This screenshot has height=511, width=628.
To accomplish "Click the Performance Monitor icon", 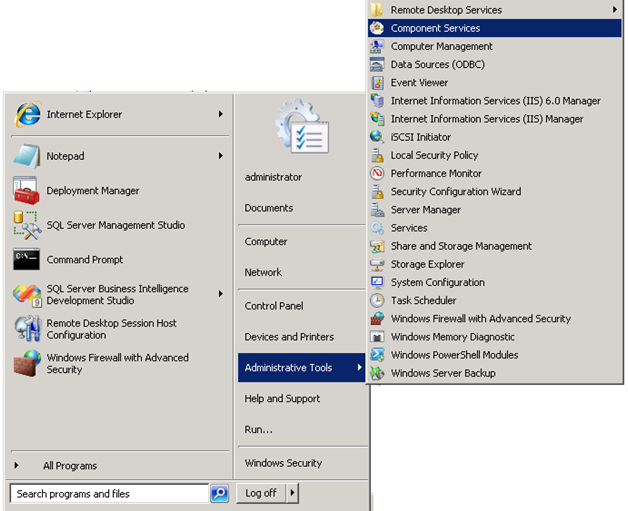I will 377,173.
